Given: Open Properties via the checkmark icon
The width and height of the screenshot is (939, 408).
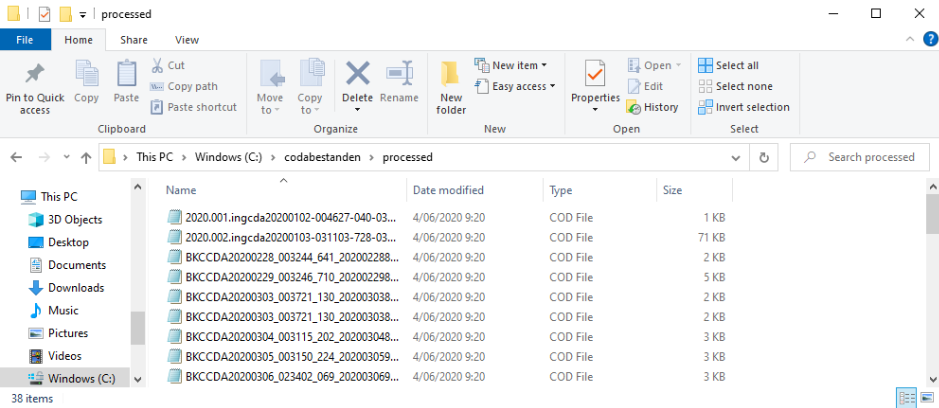Looking at the screenshot, I should 595,74.
